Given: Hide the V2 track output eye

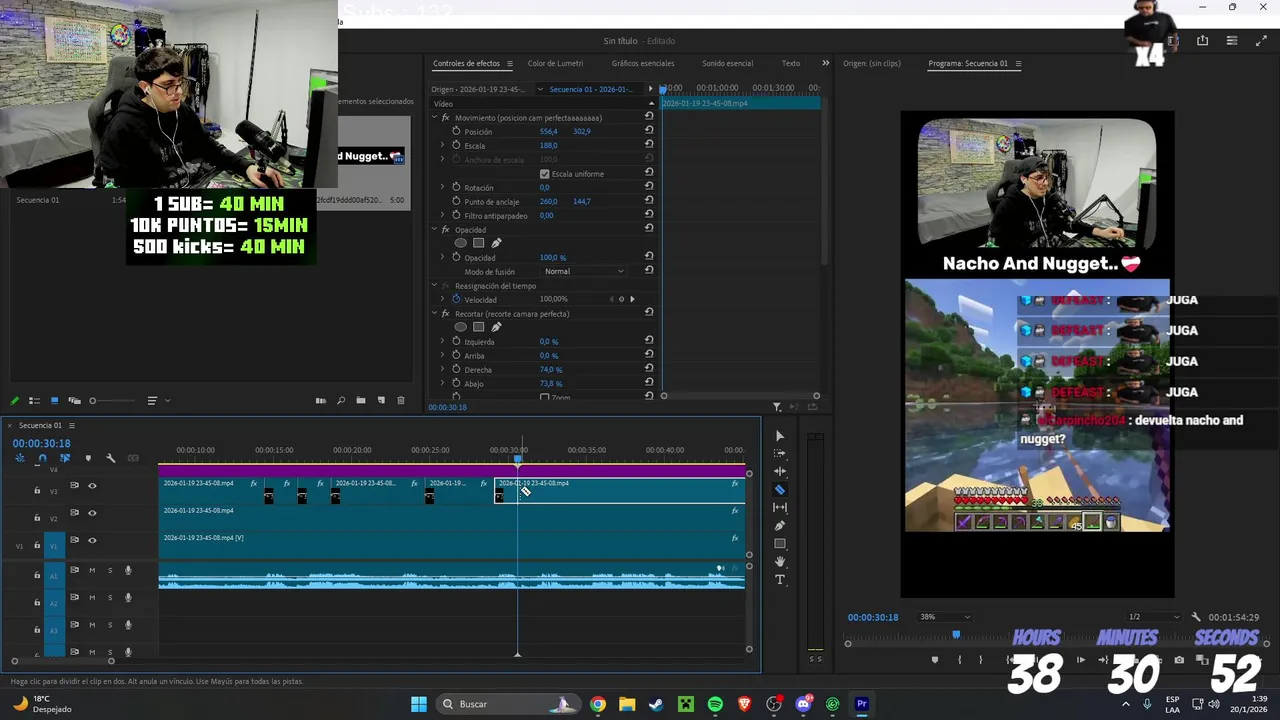Looking at the screenshot, I should tap(92, 513).
